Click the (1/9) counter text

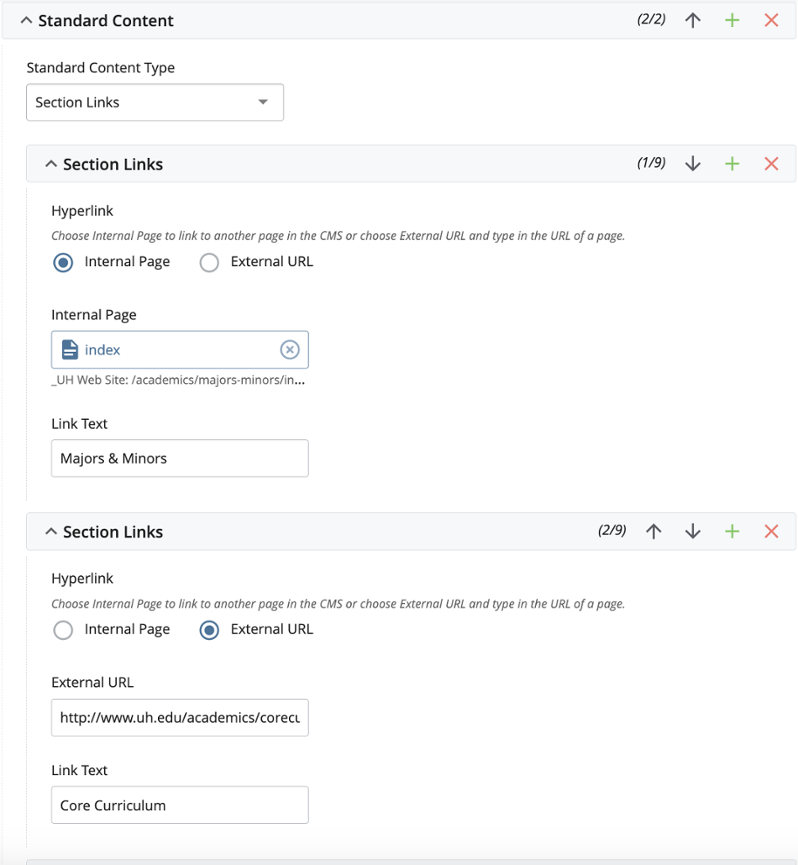coord(651,163)
